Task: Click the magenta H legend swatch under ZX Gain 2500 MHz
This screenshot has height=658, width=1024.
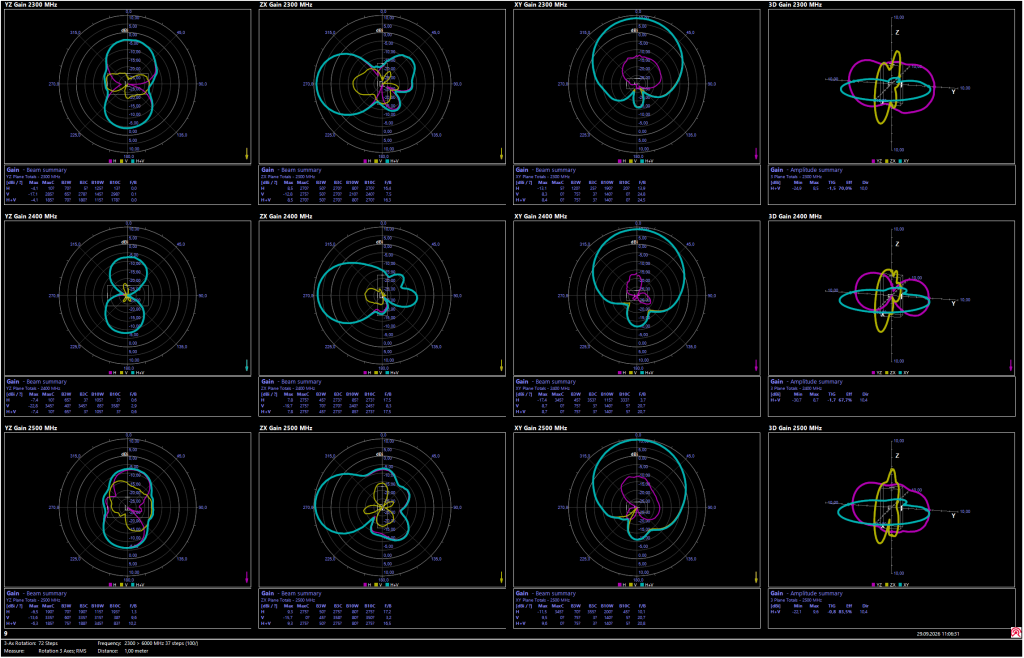Action: coord(365,584)
